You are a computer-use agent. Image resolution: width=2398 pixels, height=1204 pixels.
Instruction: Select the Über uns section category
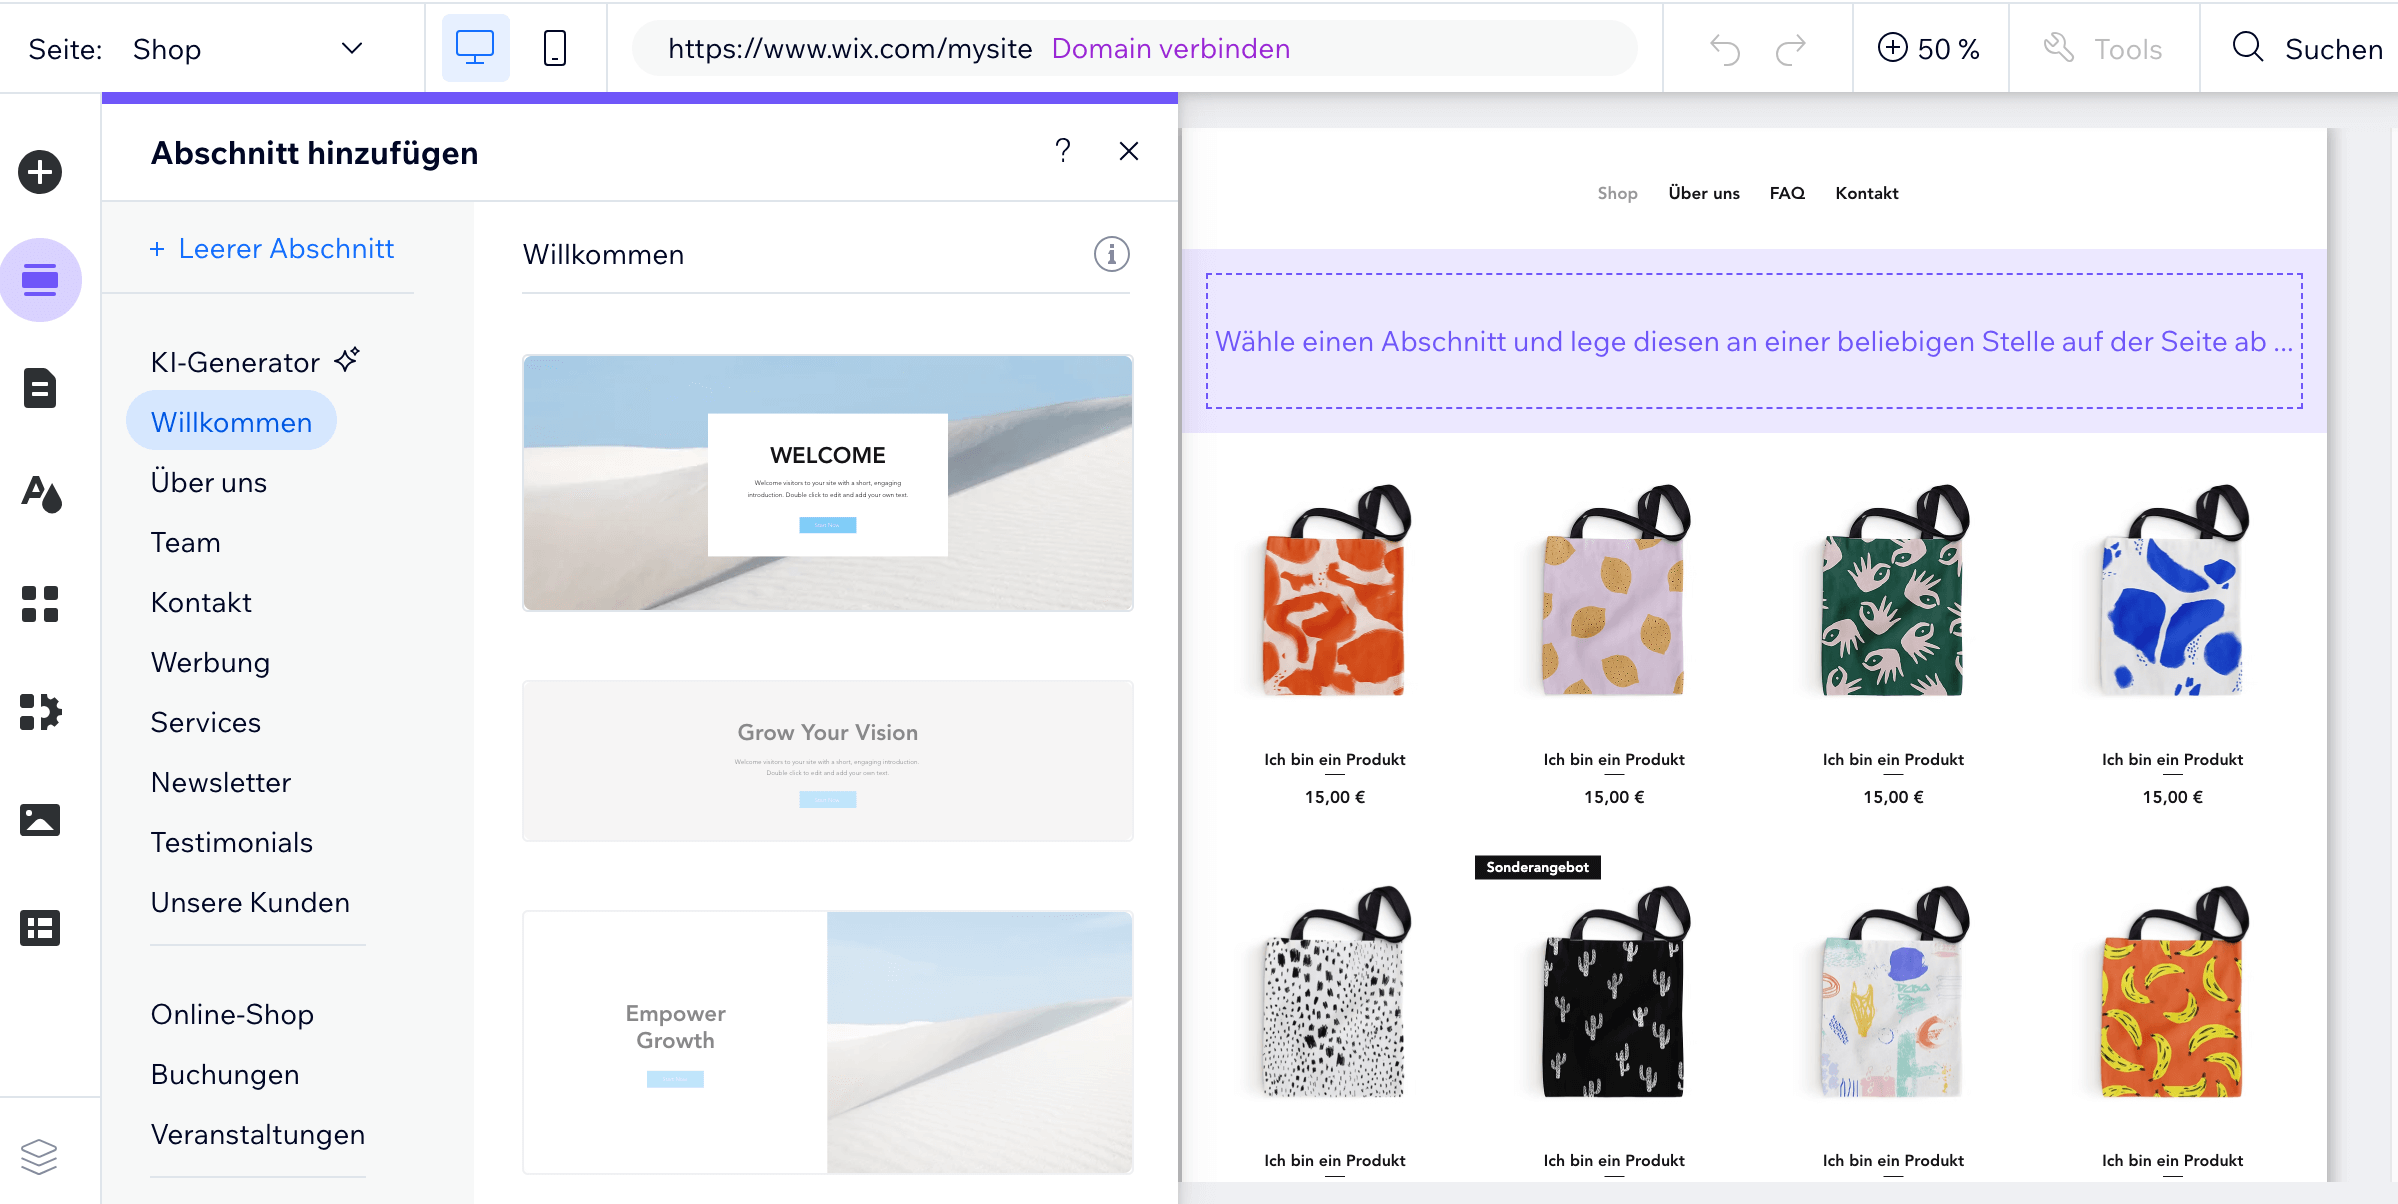[208, 482]
